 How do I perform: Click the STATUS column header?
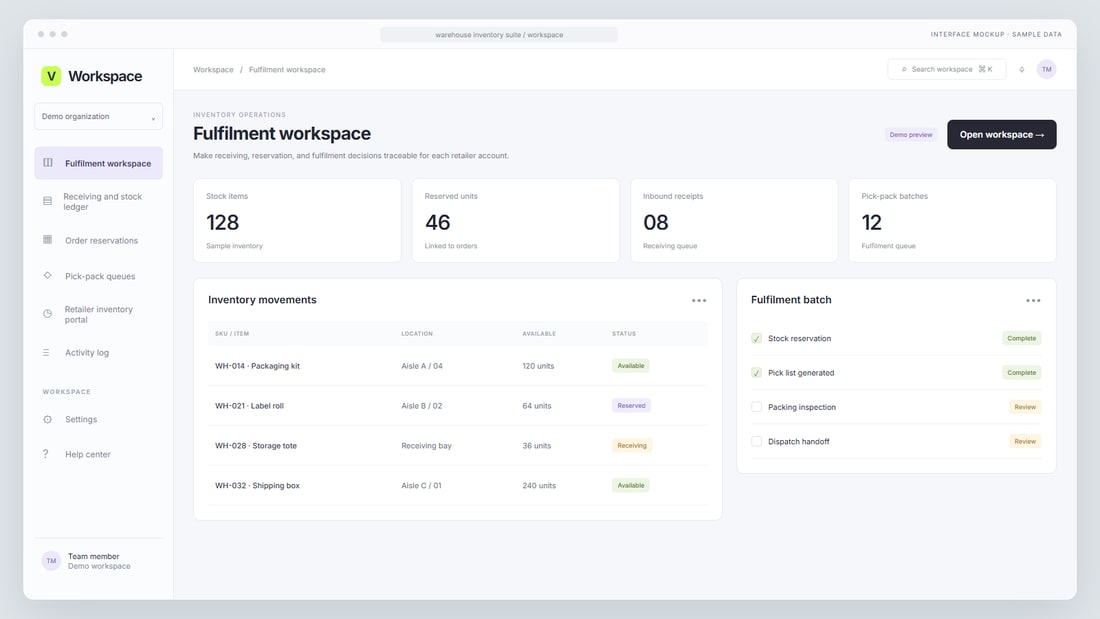tap(624, 333)
